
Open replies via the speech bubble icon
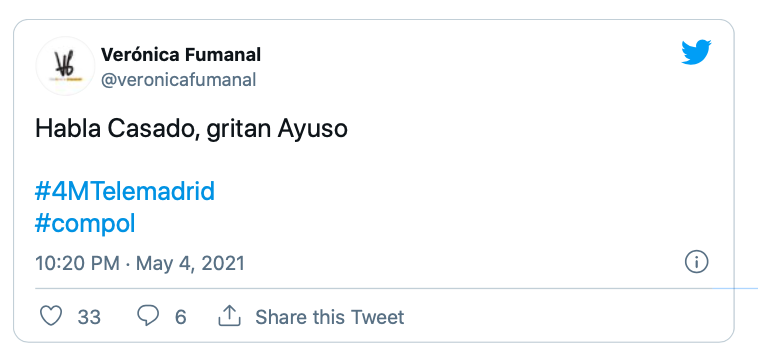point(148,317)
